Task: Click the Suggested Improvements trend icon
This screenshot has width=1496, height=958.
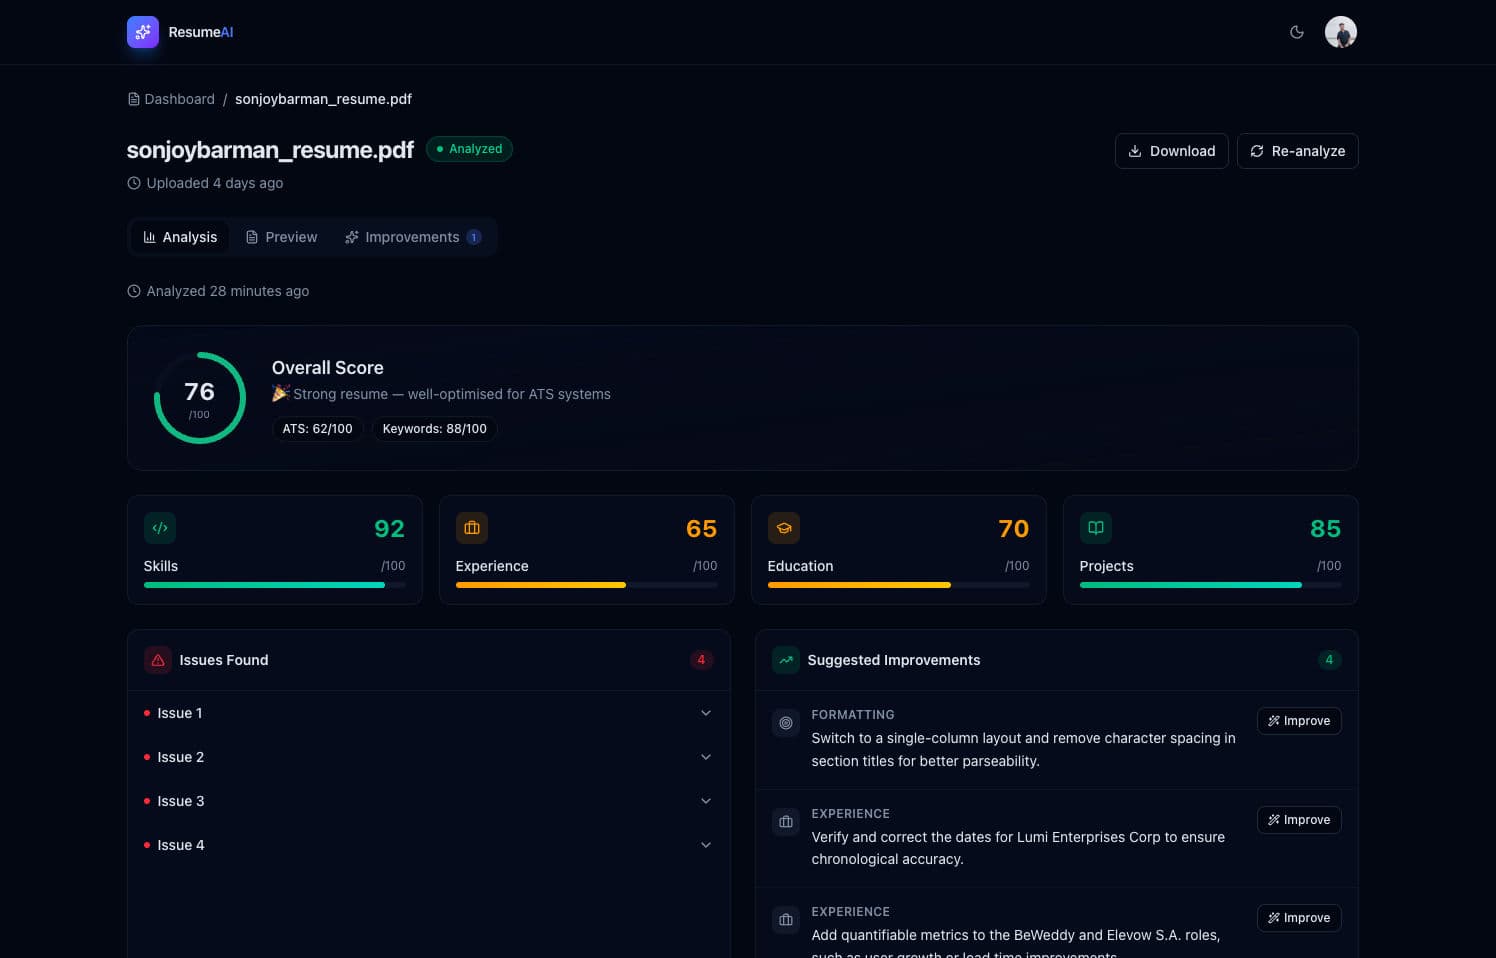Action: click(786, 660)
